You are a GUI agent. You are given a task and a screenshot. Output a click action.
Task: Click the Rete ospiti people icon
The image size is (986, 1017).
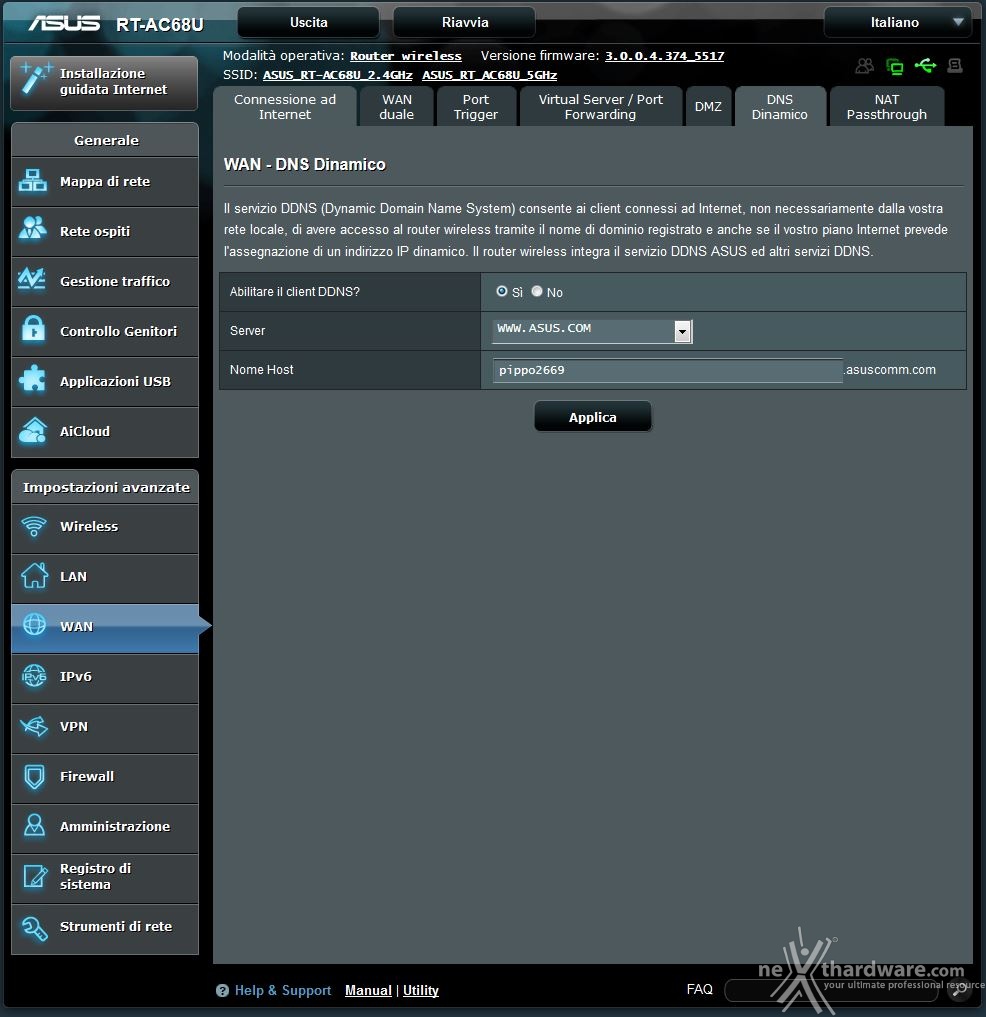32,228
